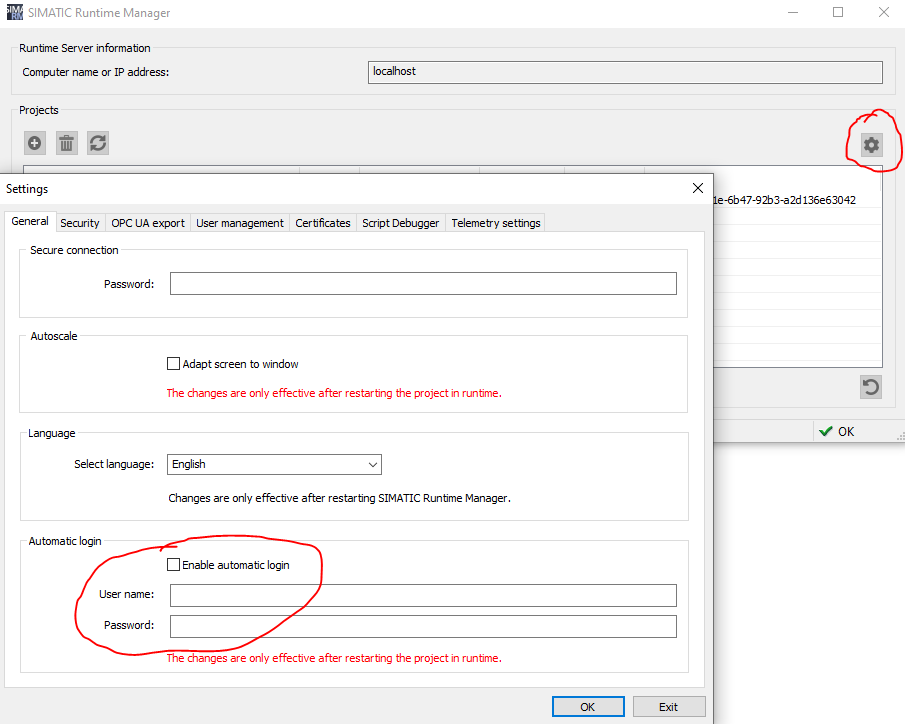The width and height of the screenshot is (905, 724).
Task: Focus the Secure connection Password field
Action: click(x=423, y=283)
